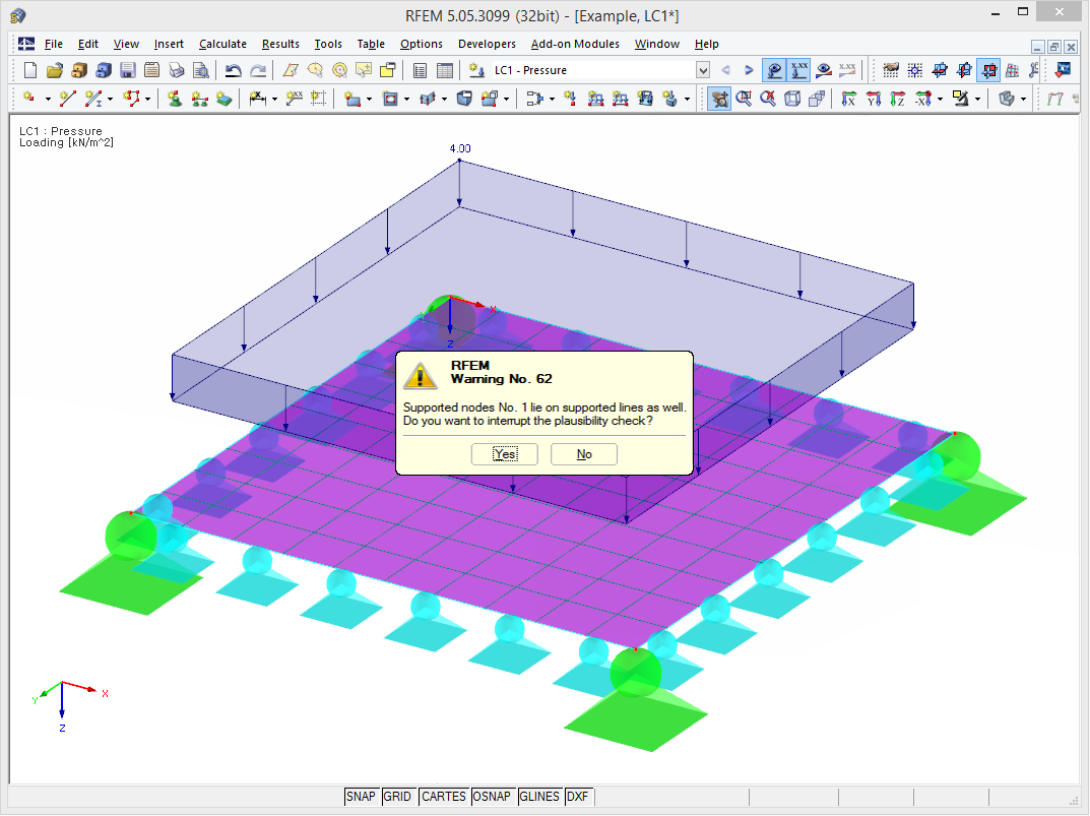This screenshot has height=816, width=1090.
Task: Toggle SNAP in the status bar
Action: click(x=360, y=797)
